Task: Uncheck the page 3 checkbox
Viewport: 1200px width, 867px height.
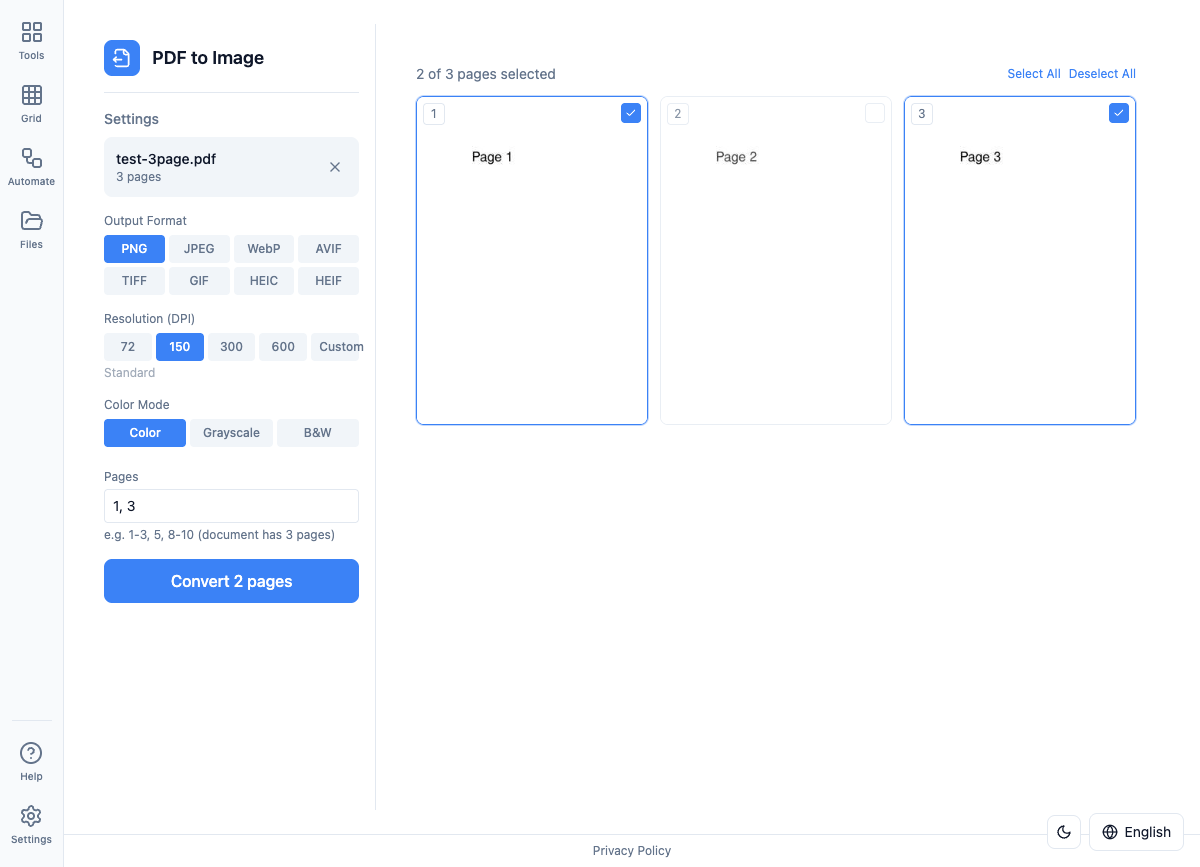Action: 1119,113
